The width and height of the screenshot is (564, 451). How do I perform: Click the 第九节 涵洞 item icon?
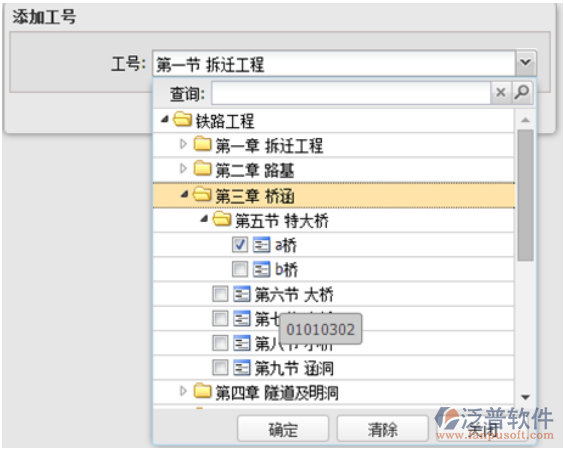[x=242, y=368]
